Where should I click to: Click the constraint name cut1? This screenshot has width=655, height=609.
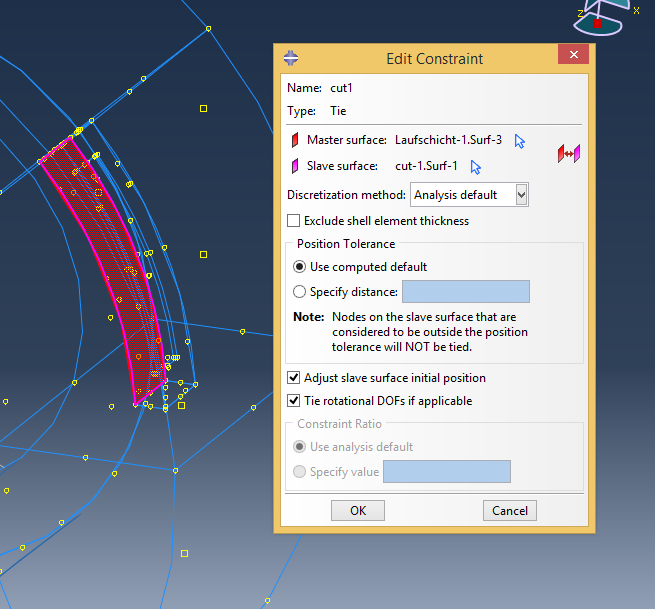[x=341, y=88]
